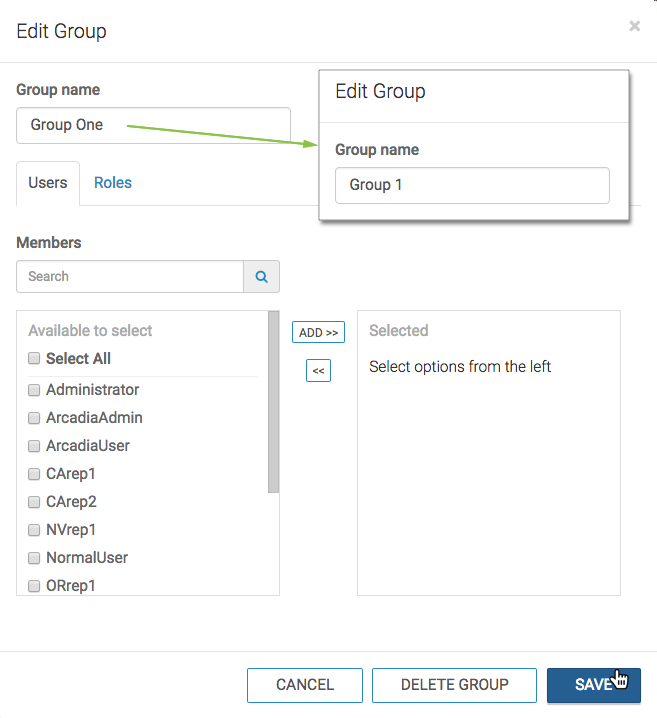Open the Users tab
657x718 pixels.
pyautogui.click(x=48, y=183)
